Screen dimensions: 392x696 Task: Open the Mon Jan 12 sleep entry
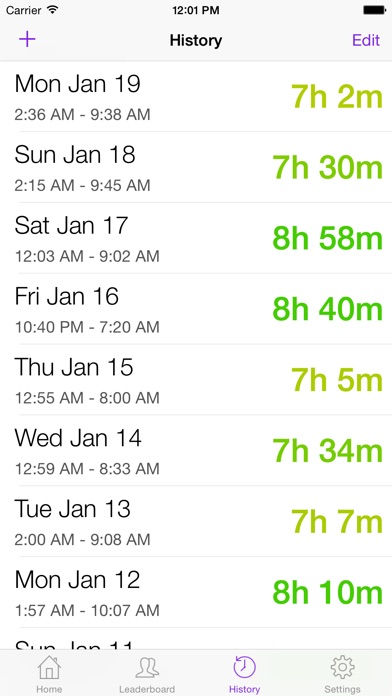tap(196, 592)
